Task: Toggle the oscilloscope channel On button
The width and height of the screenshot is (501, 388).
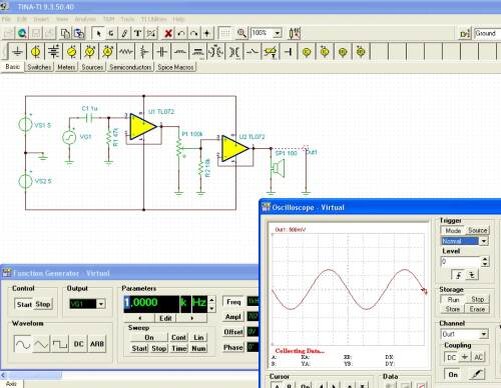Action: 453,375
